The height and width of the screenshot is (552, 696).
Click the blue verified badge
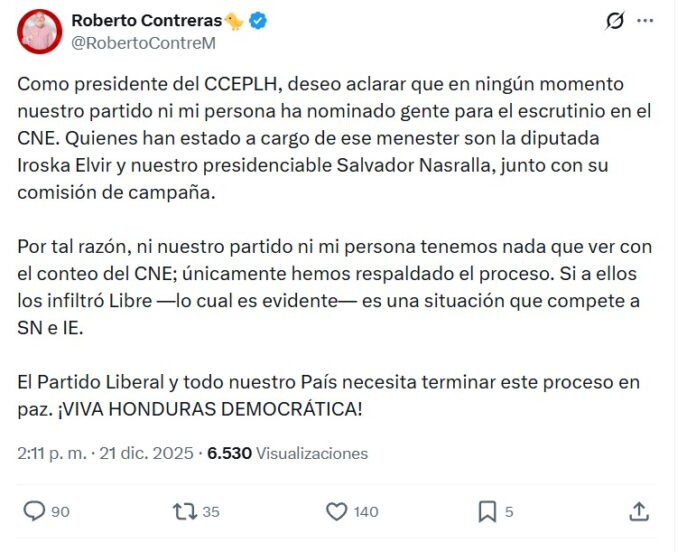coord(258,21)
